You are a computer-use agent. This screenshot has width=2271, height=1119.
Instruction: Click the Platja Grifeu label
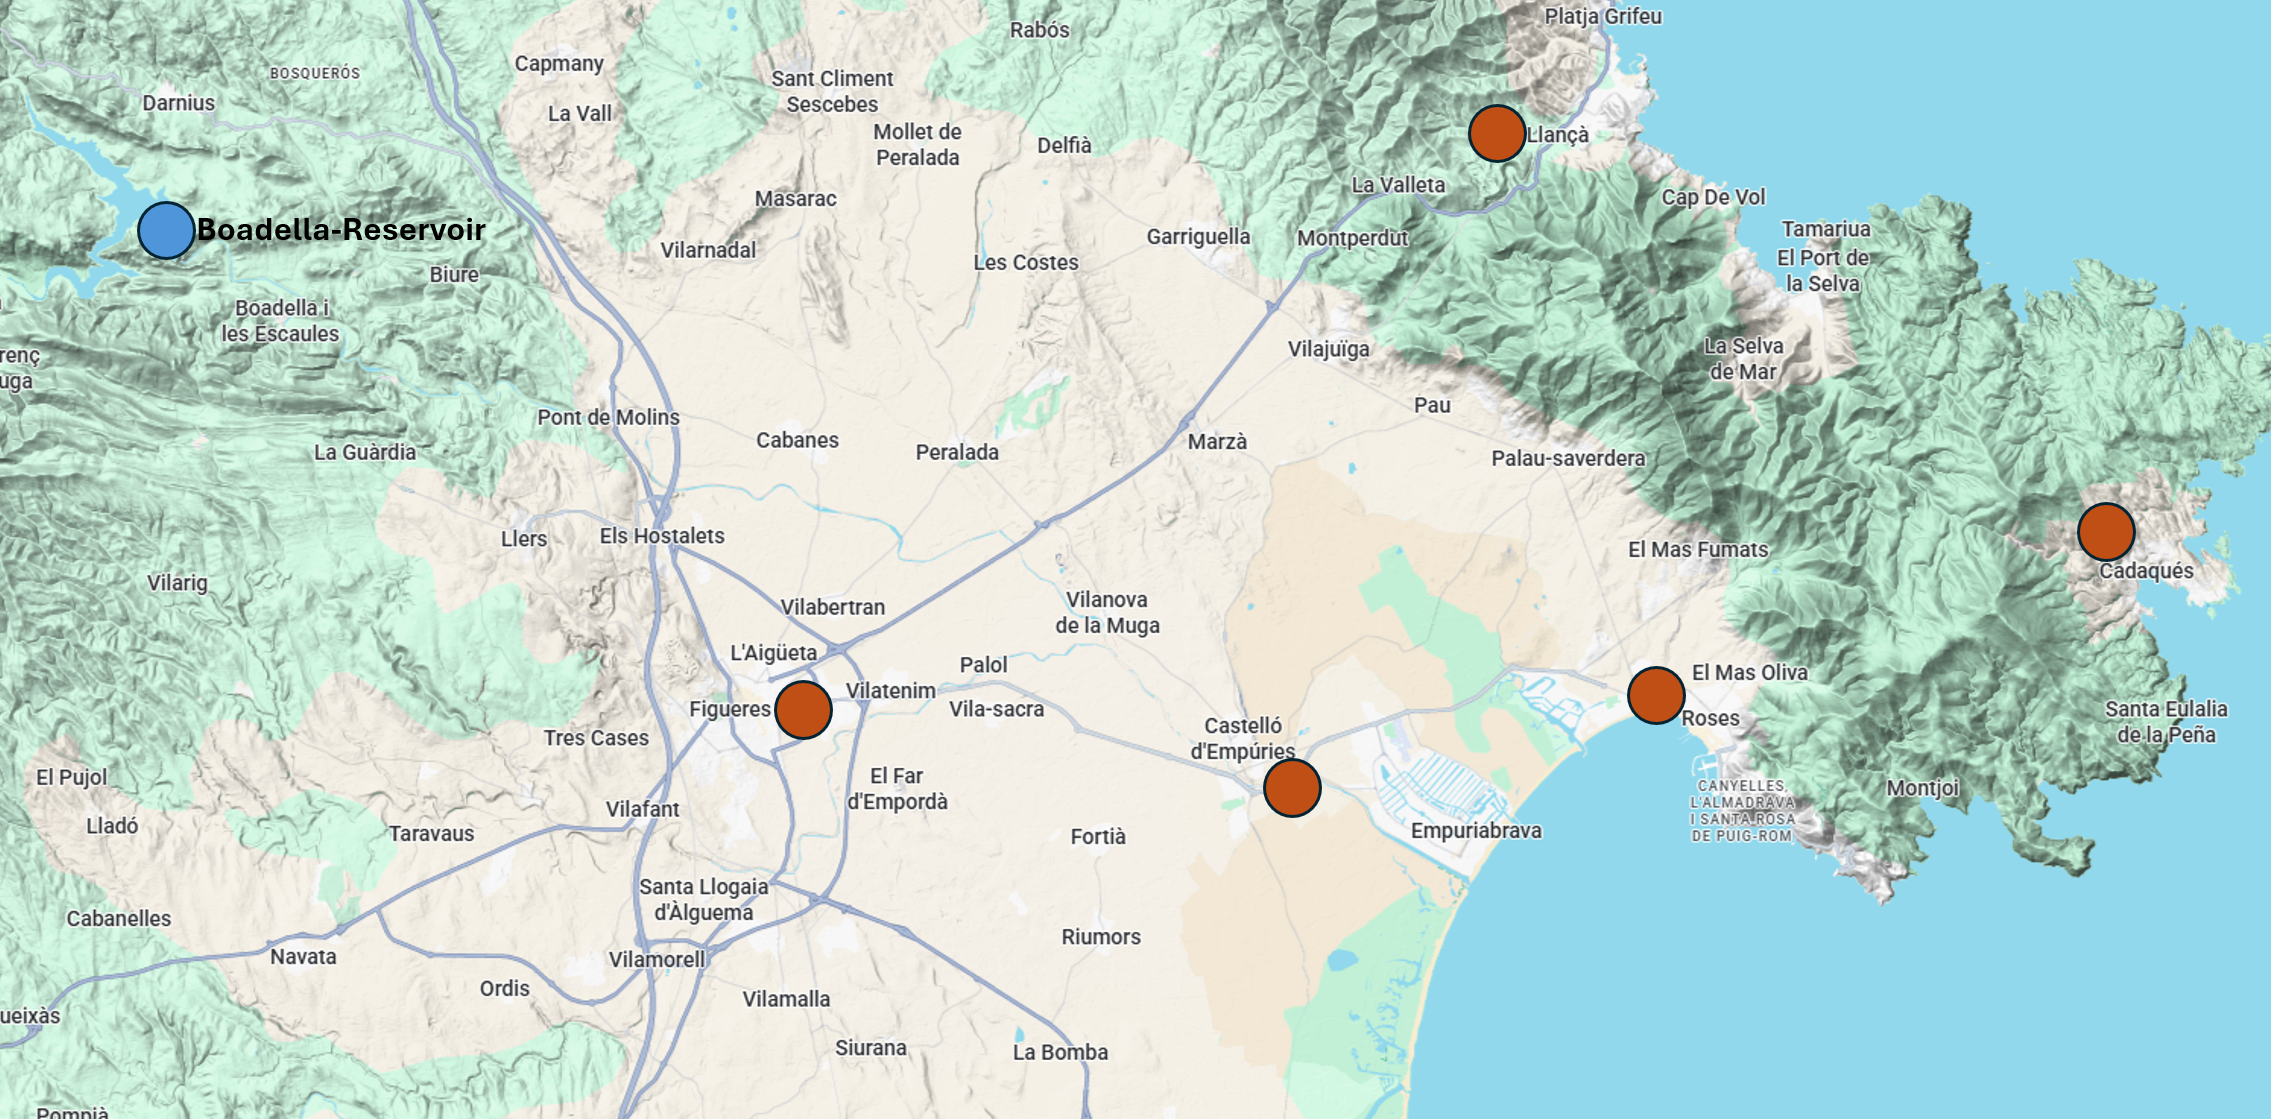coord(1603,16)
